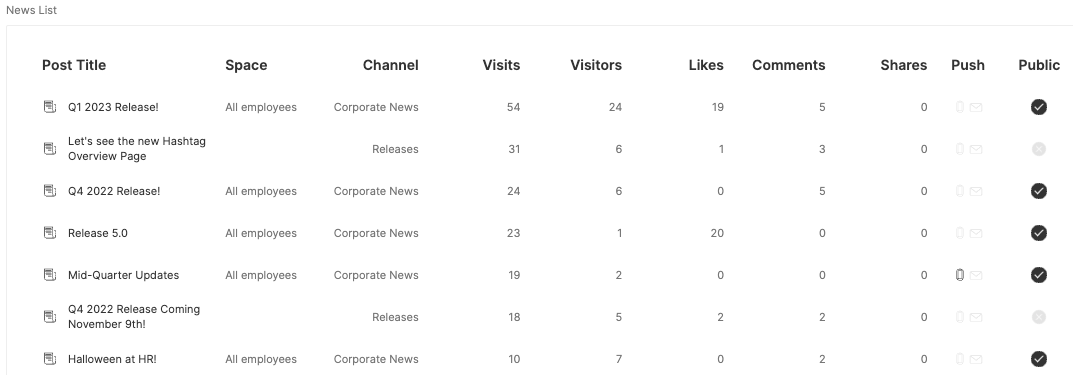Click the active mobile push icon for Mid-Quarter Updates

click(x=959, y=275)
